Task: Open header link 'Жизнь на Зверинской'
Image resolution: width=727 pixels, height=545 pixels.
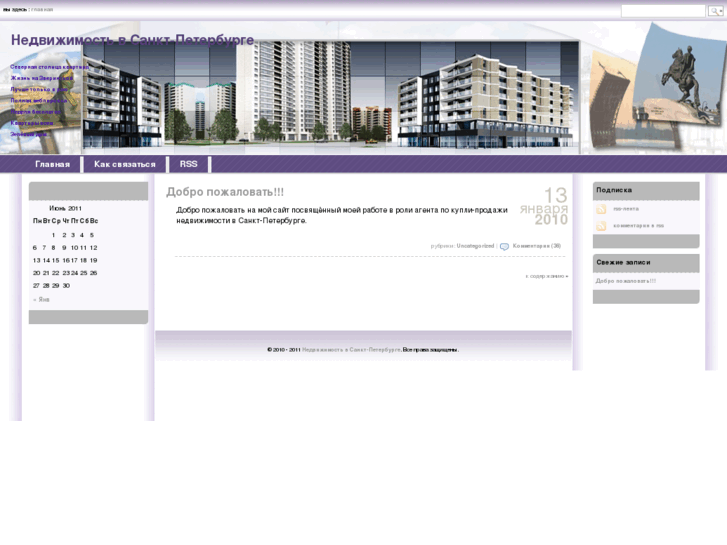Action: click(x=41, y=78)
